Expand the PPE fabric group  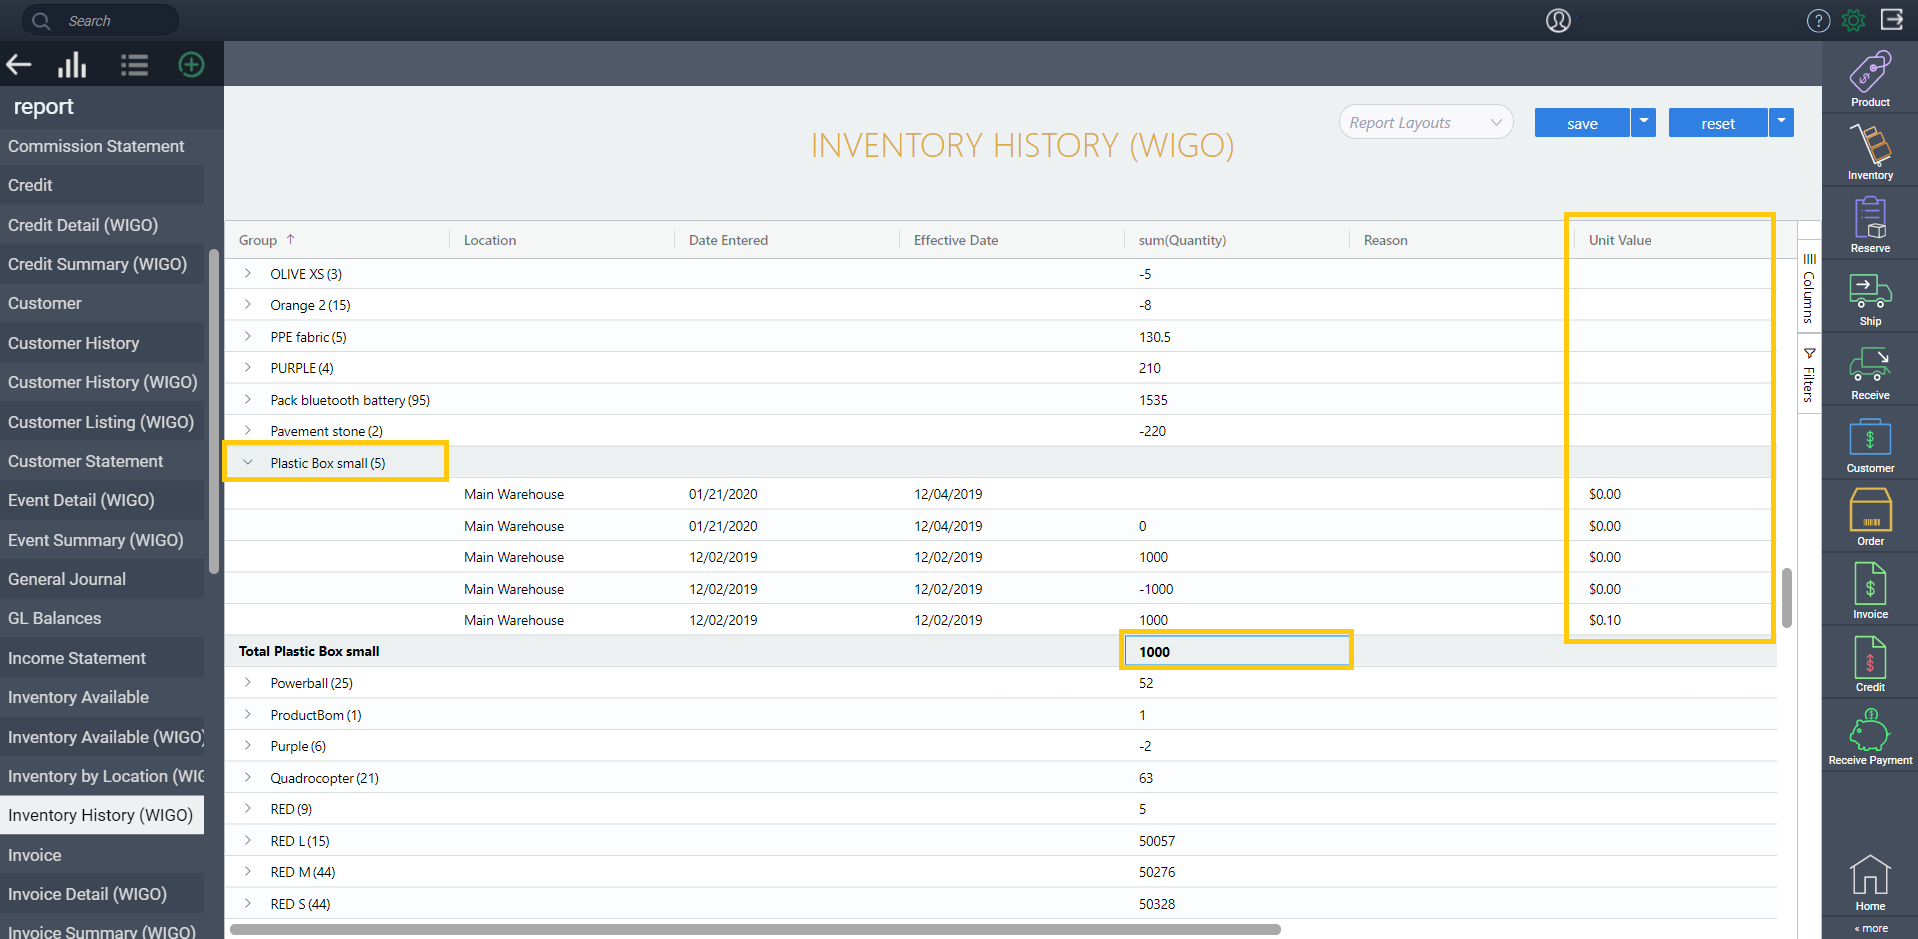pyautogui.click(x=248, y=336)
